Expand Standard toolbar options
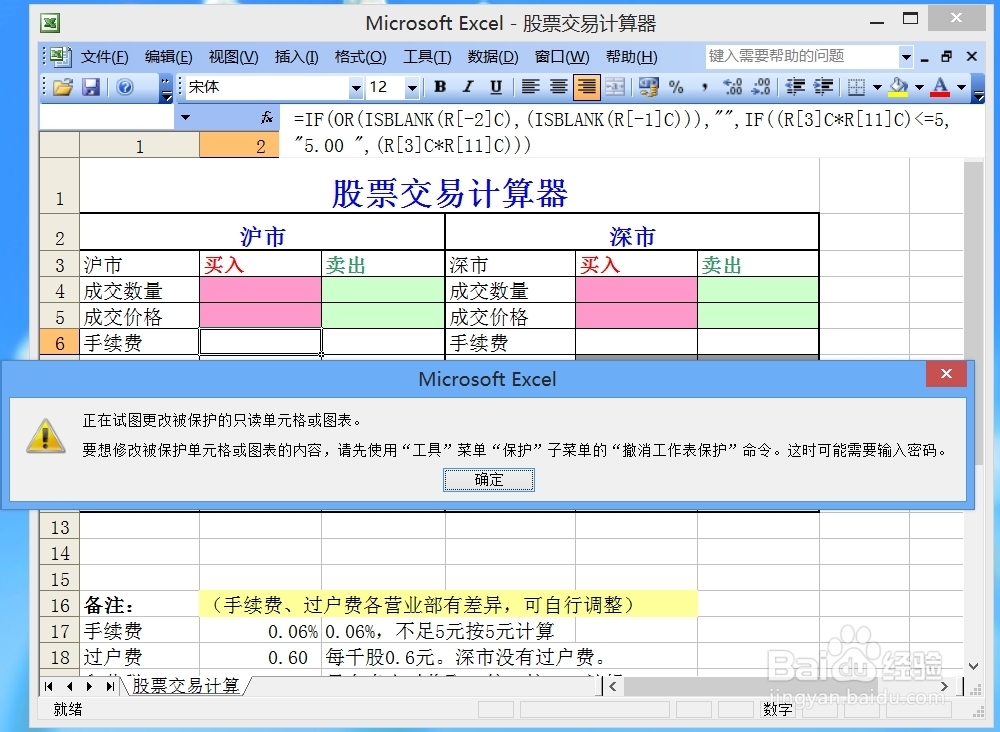1000x732 pixels. [x=166, y=88]
